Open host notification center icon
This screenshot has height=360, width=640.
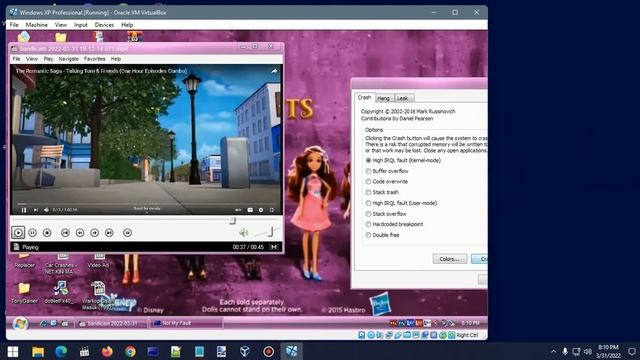pyautogui.click(x=631, y=351)
